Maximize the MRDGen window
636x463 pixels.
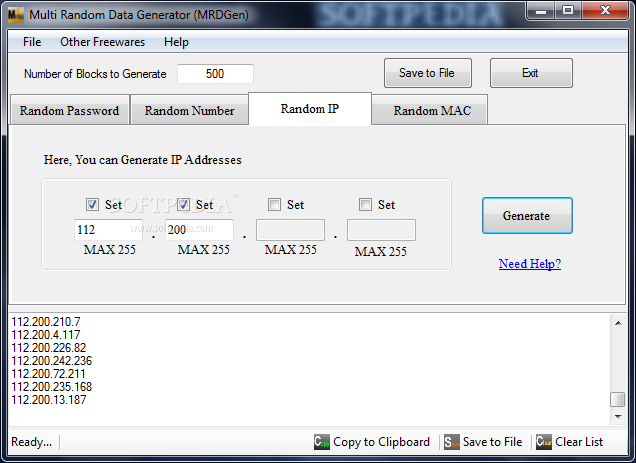pos(568,11)
